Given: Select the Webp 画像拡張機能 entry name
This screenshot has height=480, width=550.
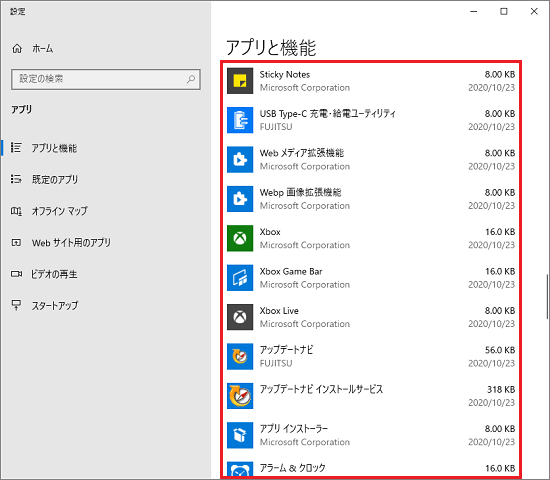Looking at the screenshot, I should click(300, 192).
